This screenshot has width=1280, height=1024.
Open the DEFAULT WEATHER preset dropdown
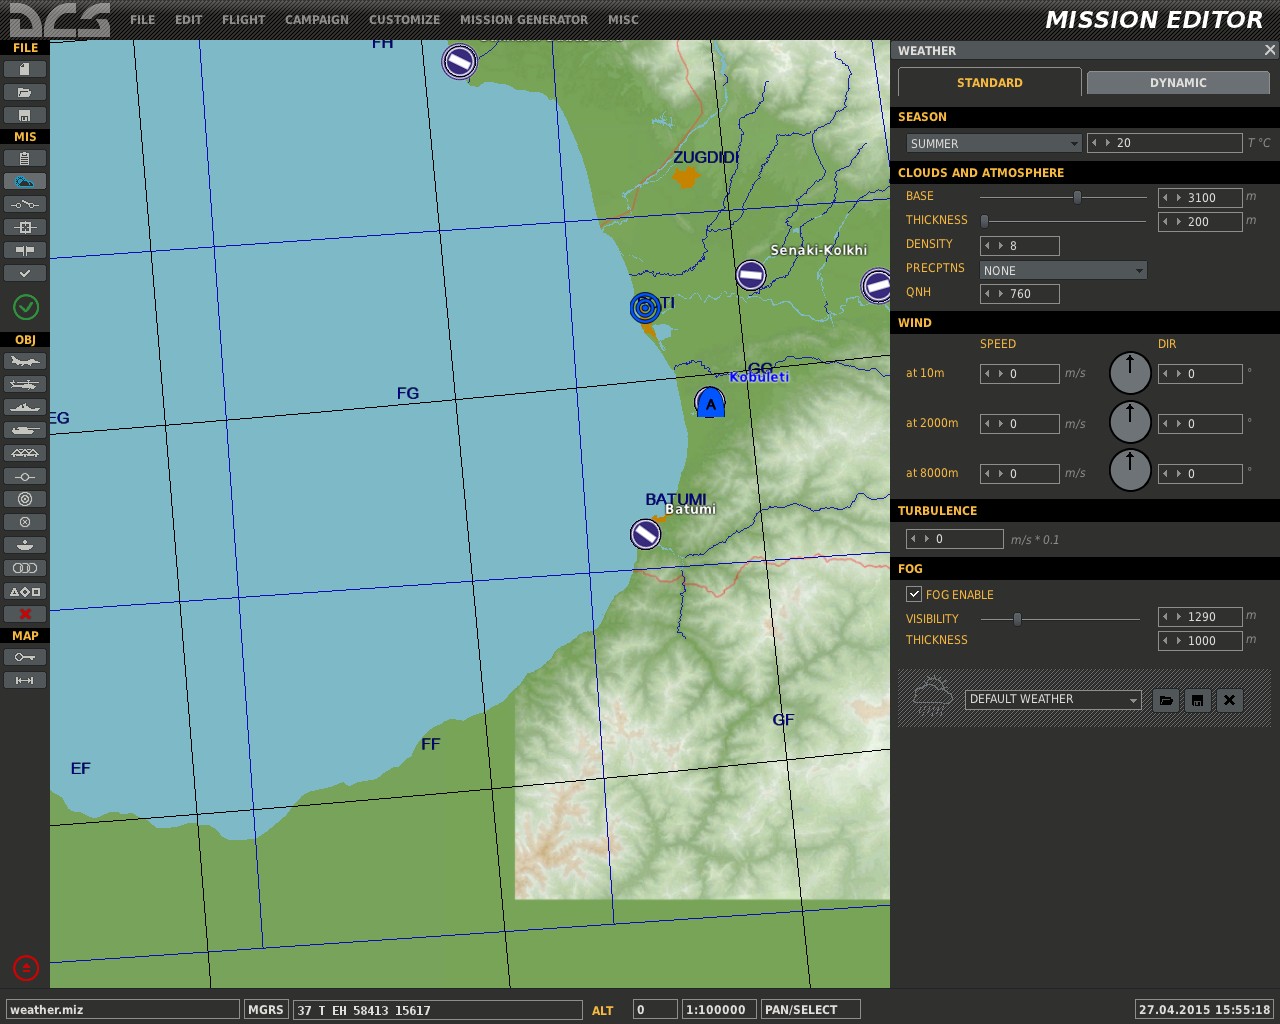coord(1053,700)
